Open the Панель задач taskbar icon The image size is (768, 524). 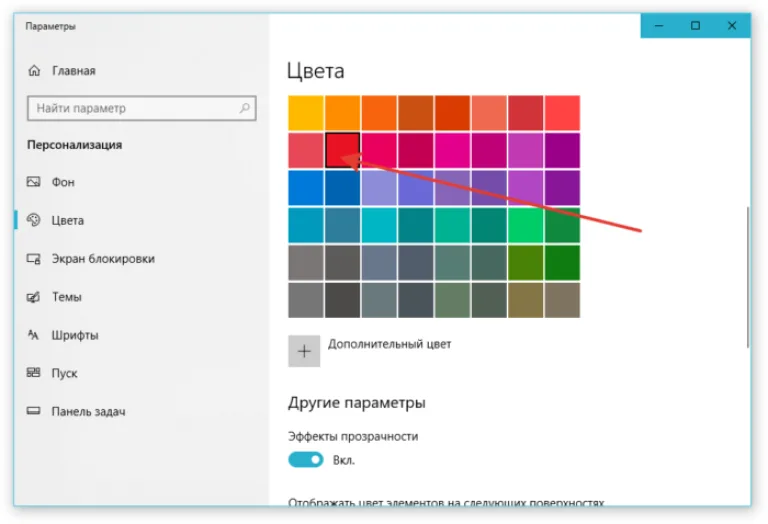[x=33, y=411]
